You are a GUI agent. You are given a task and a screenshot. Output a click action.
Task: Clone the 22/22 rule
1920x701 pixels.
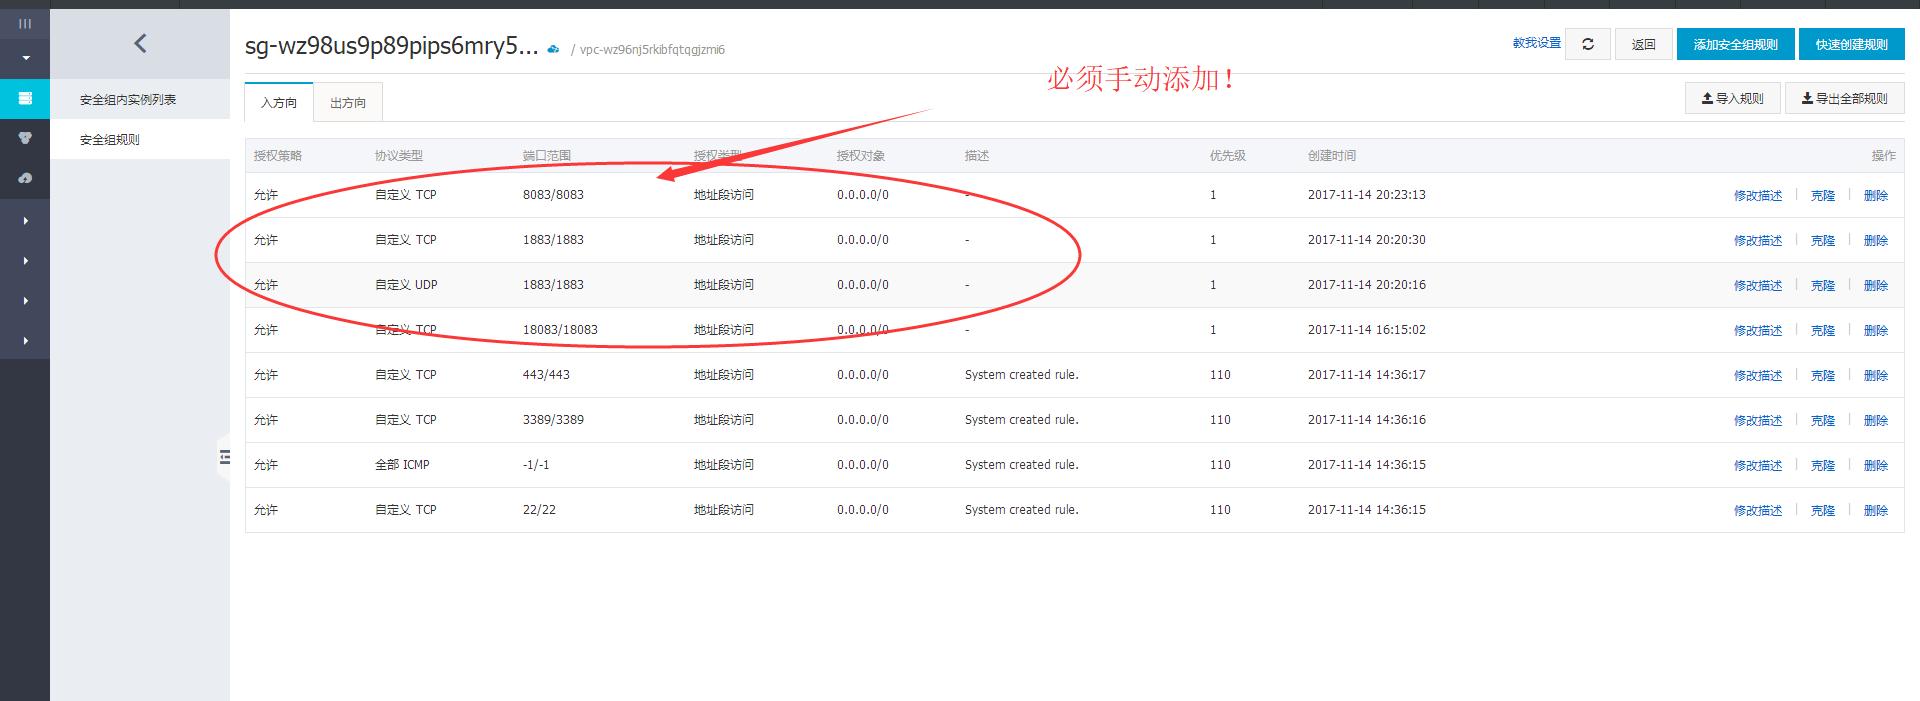[1823, 511]
